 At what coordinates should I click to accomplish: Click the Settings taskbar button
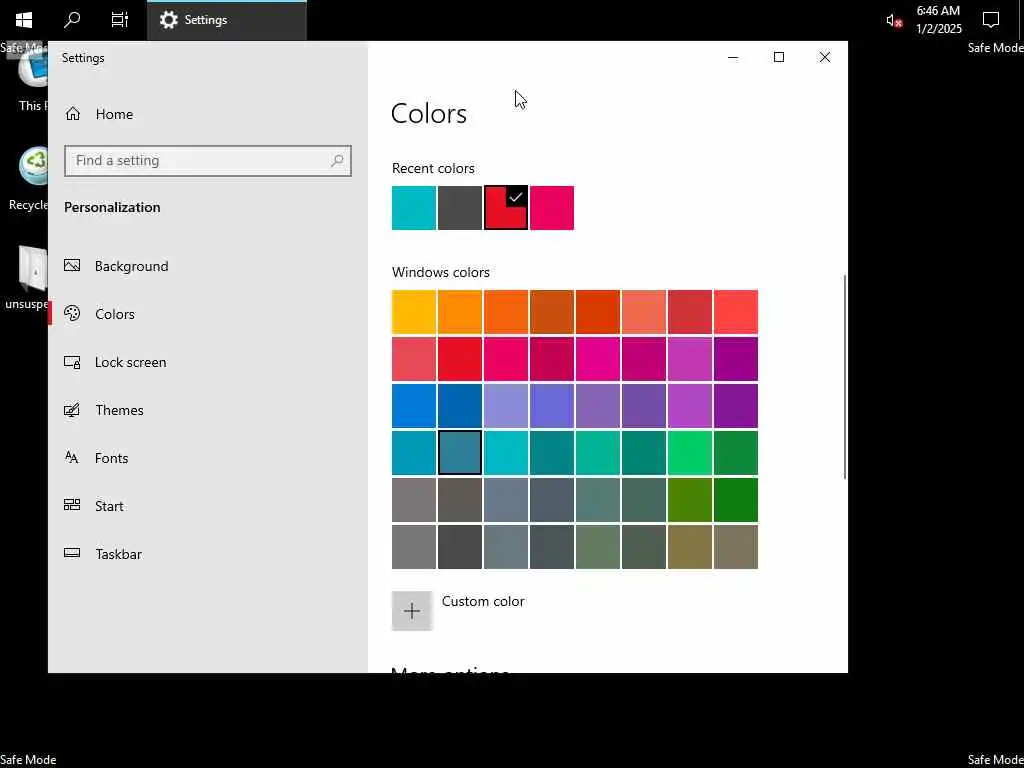(x=227, y=20)
